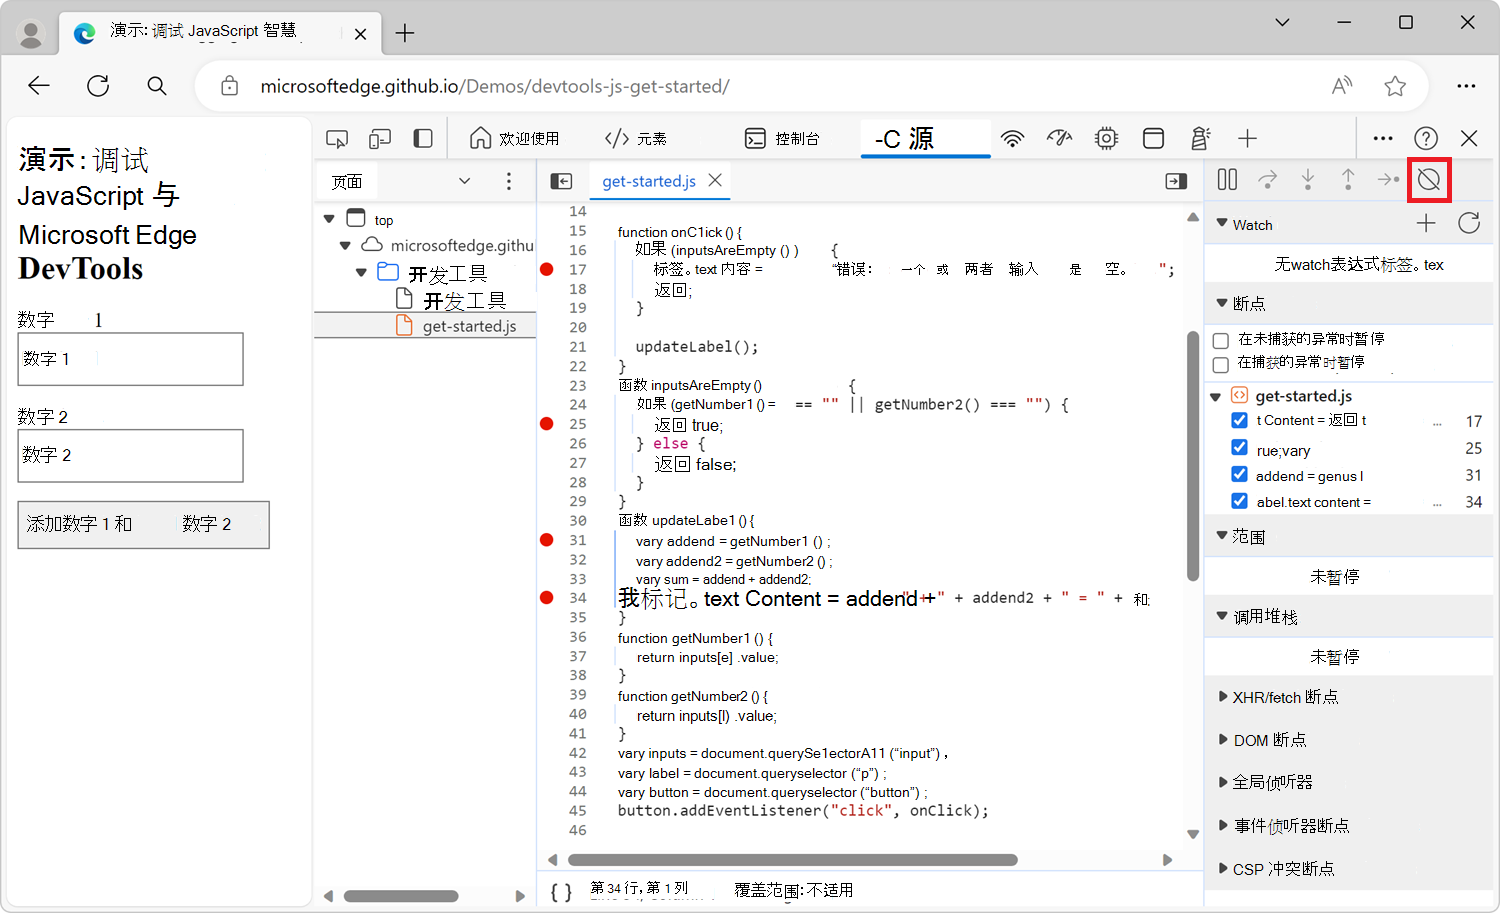
Task: Click the pretty print braces icon
Action: pos(561,891)
